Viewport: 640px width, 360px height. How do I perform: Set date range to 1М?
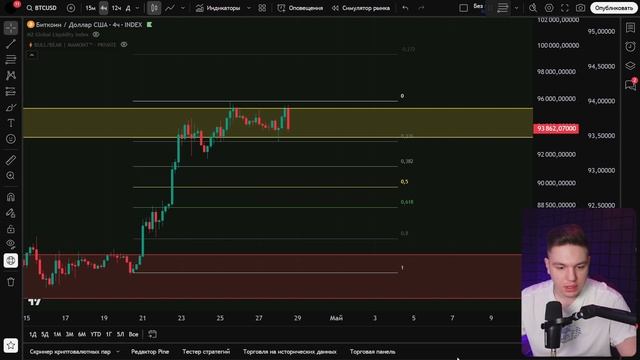tap(57, 334)
